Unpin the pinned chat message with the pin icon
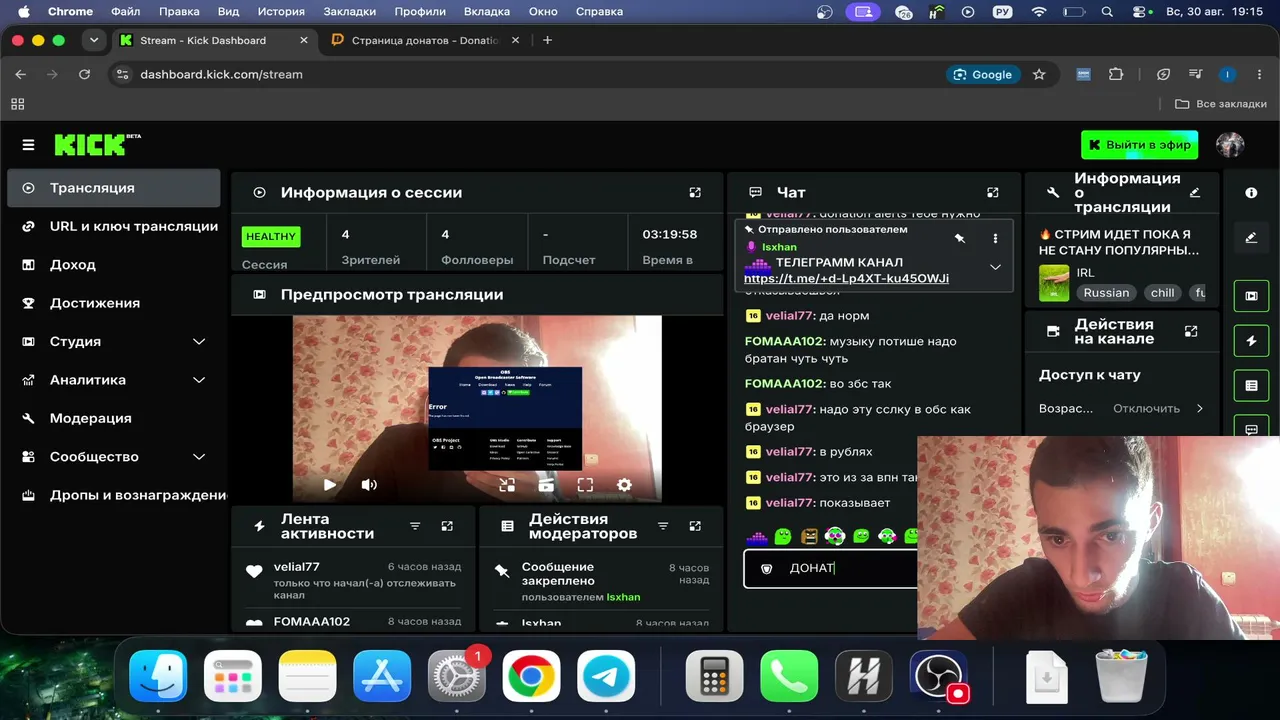The height and width of the screenshot is (720, 1280). (959, 239)
